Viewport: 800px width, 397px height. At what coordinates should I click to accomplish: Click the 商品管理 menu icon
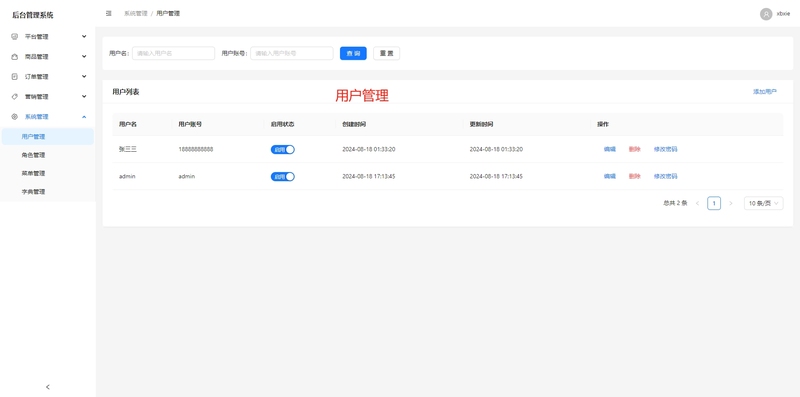click(14, 57)
